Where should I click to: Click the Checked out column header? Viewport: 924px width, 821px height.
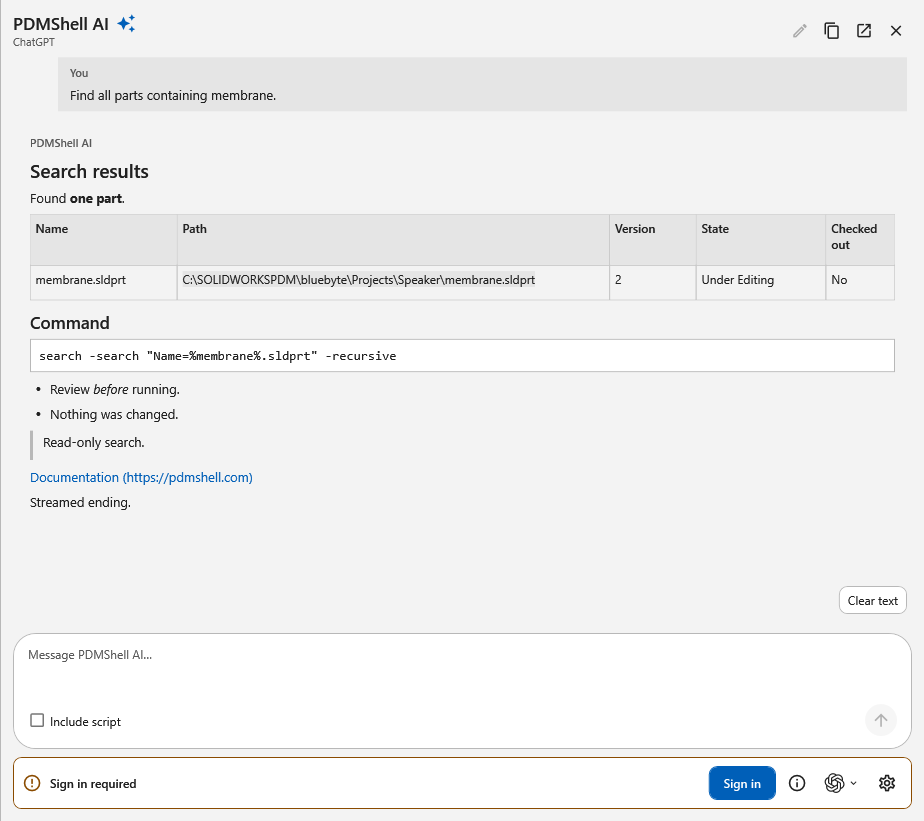click(x=860, y=240)
